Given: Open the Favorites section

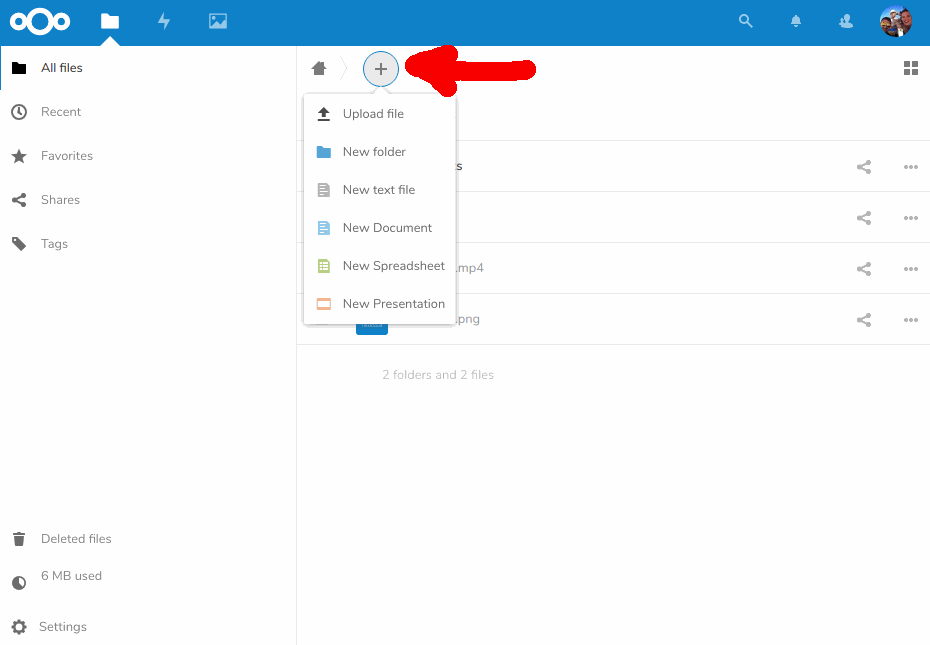Looking at the screenshot, I should (x=66, y=155).
